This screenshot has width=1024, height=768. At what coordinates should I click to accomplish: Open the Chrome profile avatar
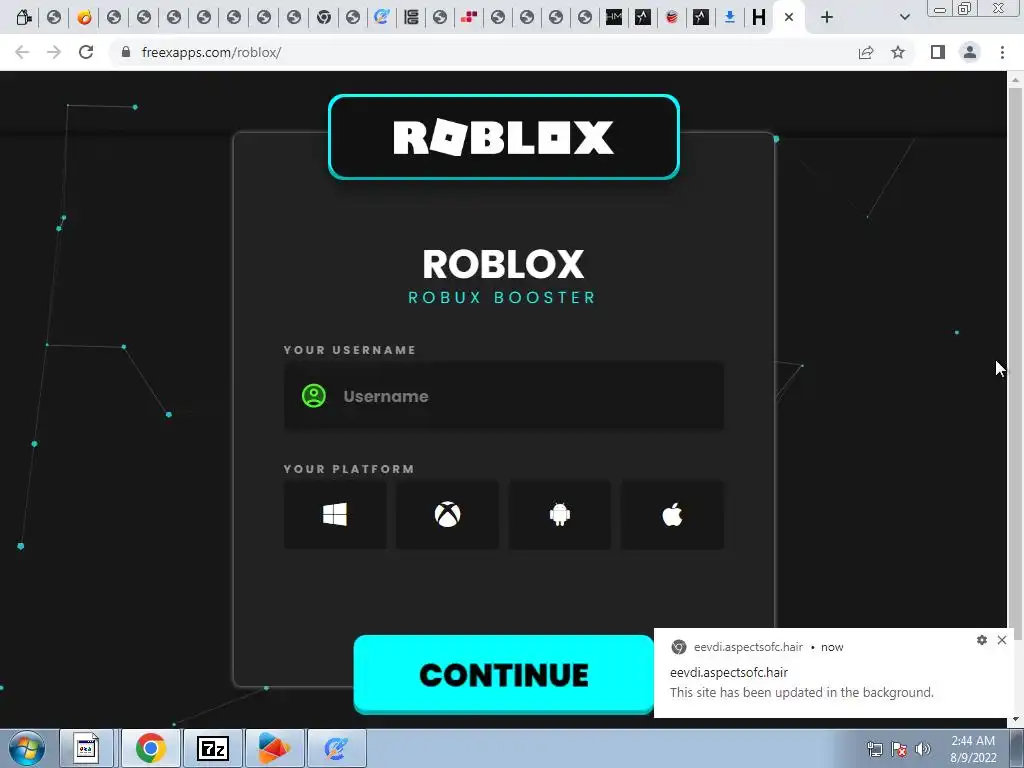(x=970, y=52)
